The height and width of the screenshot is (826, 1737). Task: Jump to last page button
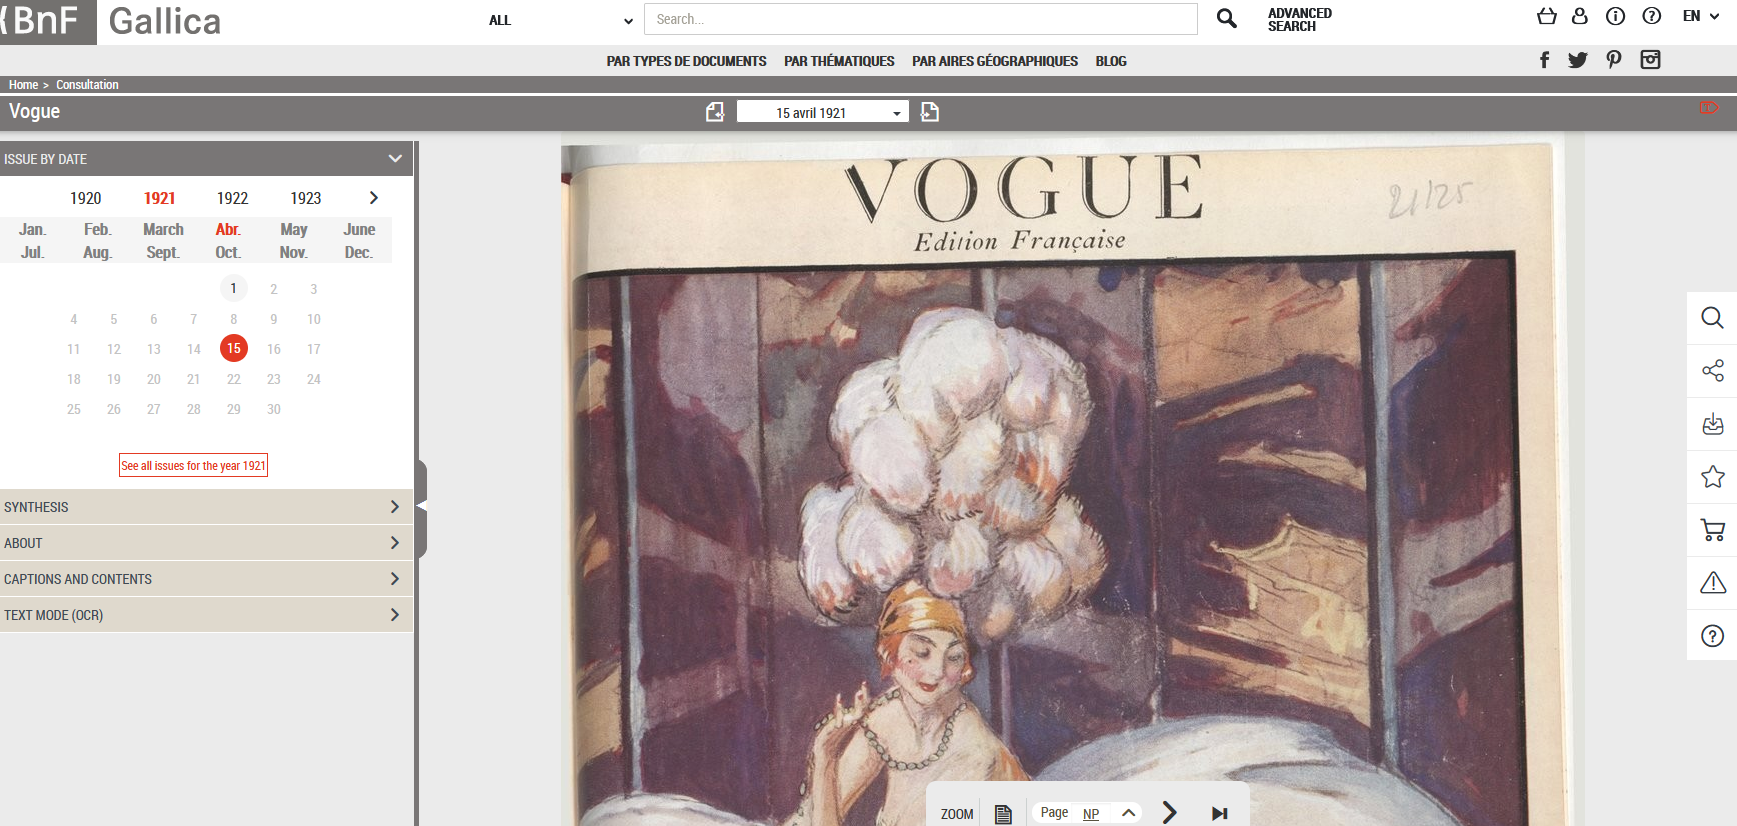1219,813
